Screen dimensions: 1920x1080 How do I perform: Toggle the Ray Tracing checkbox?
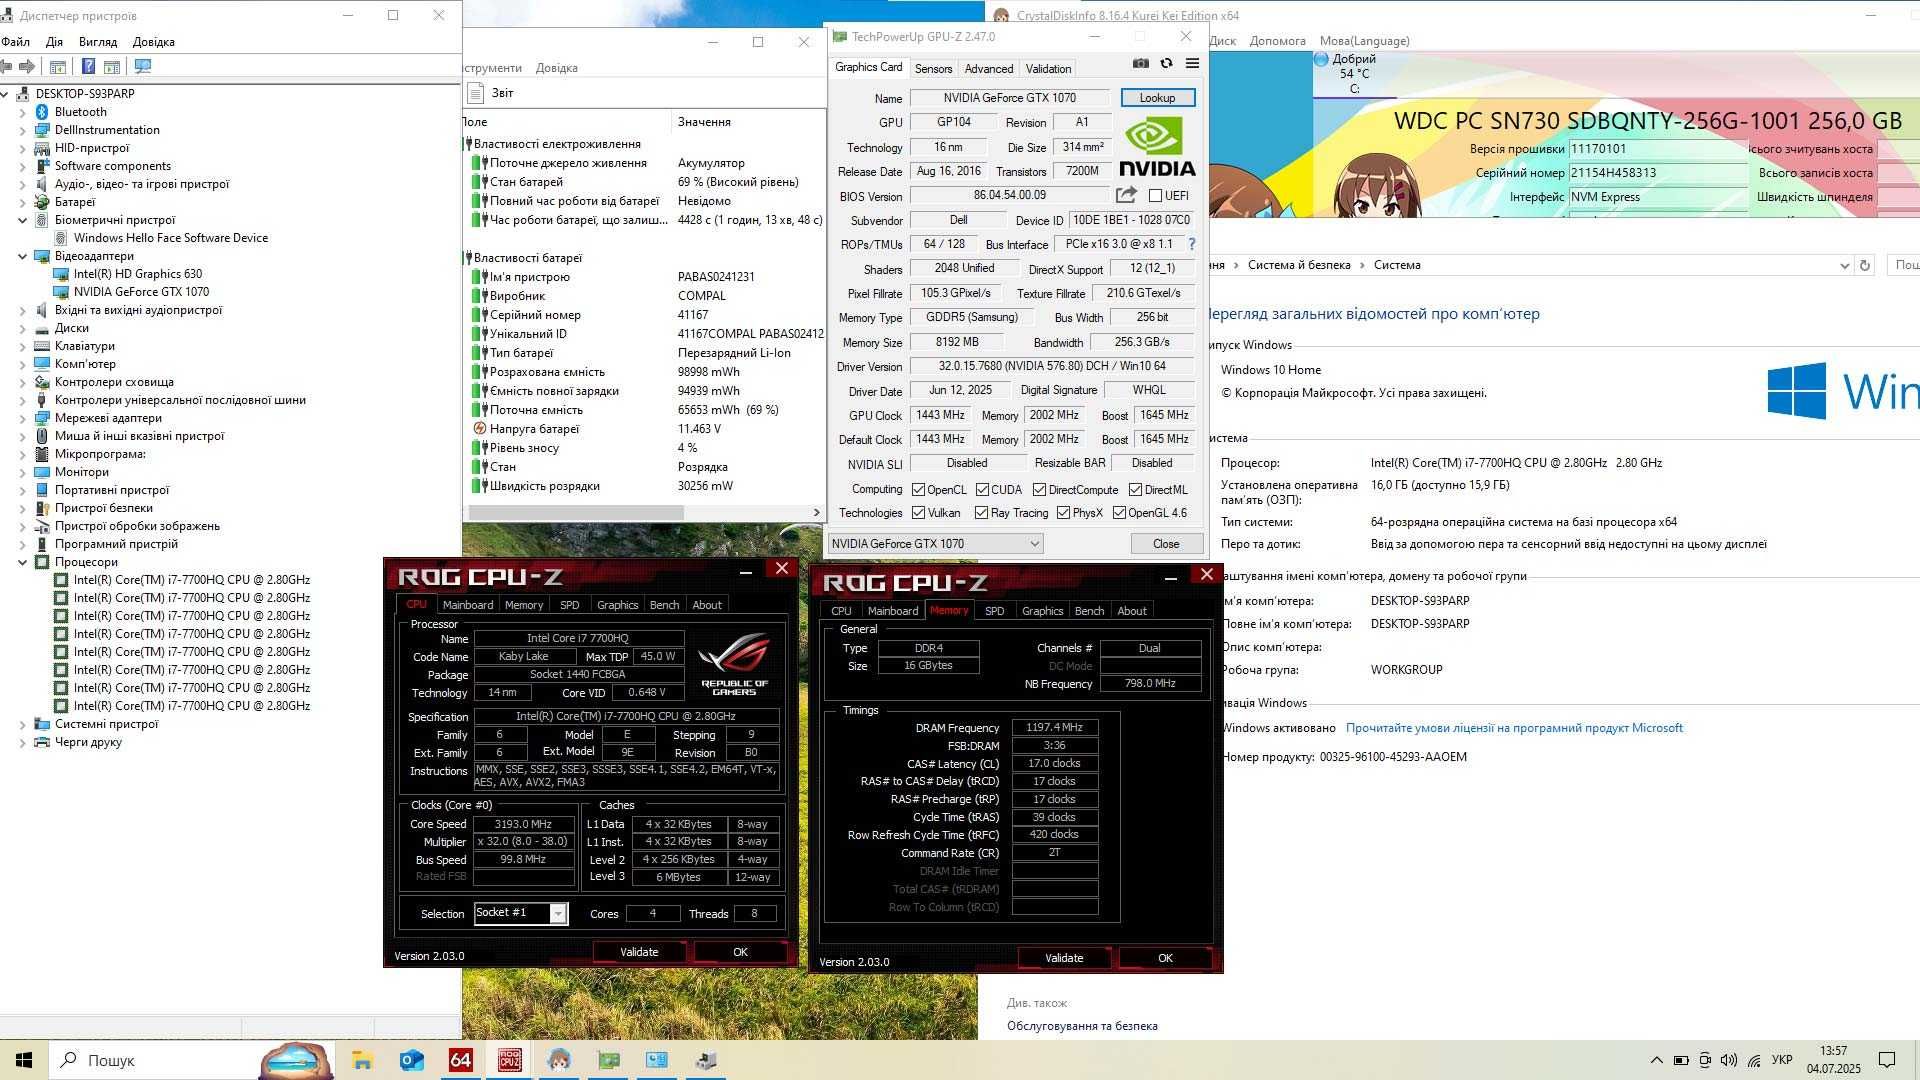(x=981, y=513)
